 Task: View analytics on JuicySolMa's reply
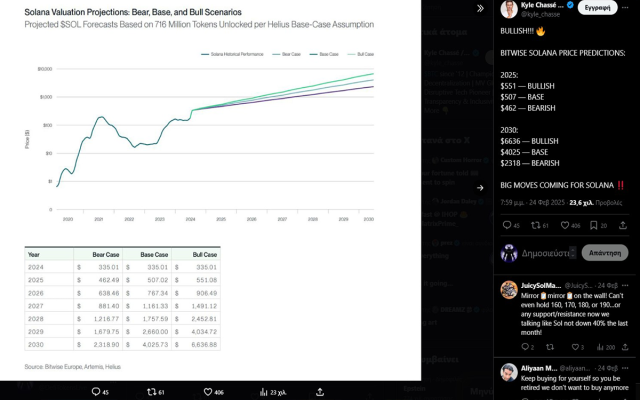[x=599, y=347]
